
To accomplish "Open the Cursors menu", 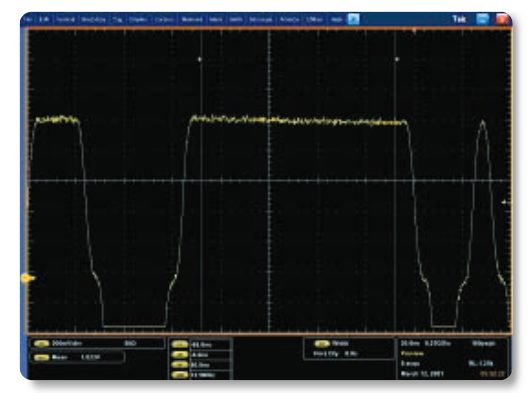I will point(164,20).
